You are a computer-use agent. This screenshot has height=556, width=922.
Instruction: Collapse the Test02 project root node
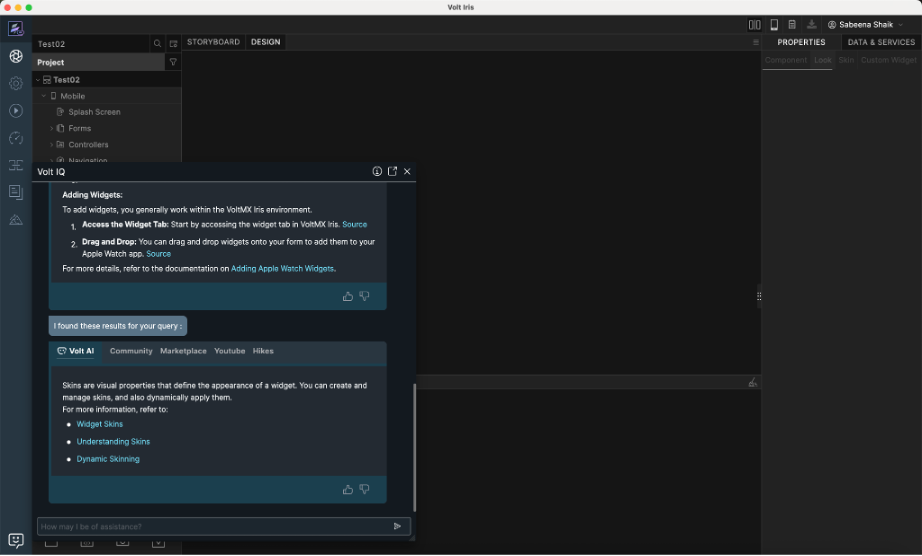click(x=38, y=80)
